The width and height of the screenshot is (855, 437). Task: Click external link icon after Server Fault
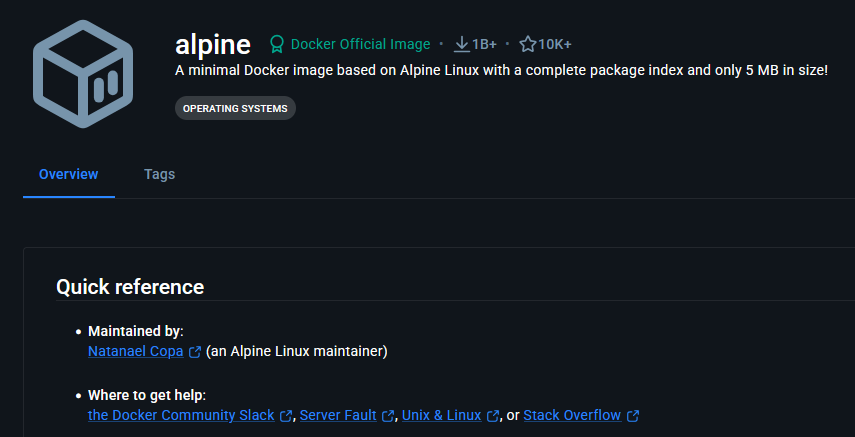coord(389,416)
